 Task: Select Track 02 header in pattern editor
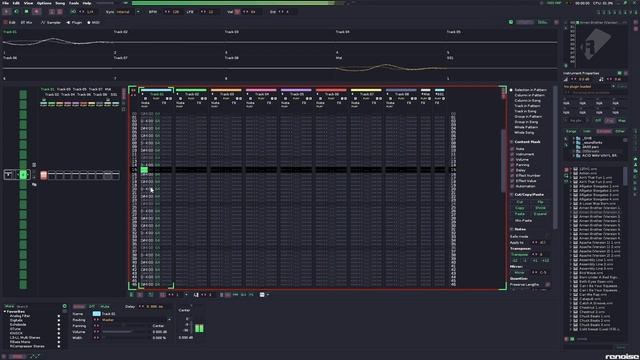pyautogui.click(x=191, y=94)
